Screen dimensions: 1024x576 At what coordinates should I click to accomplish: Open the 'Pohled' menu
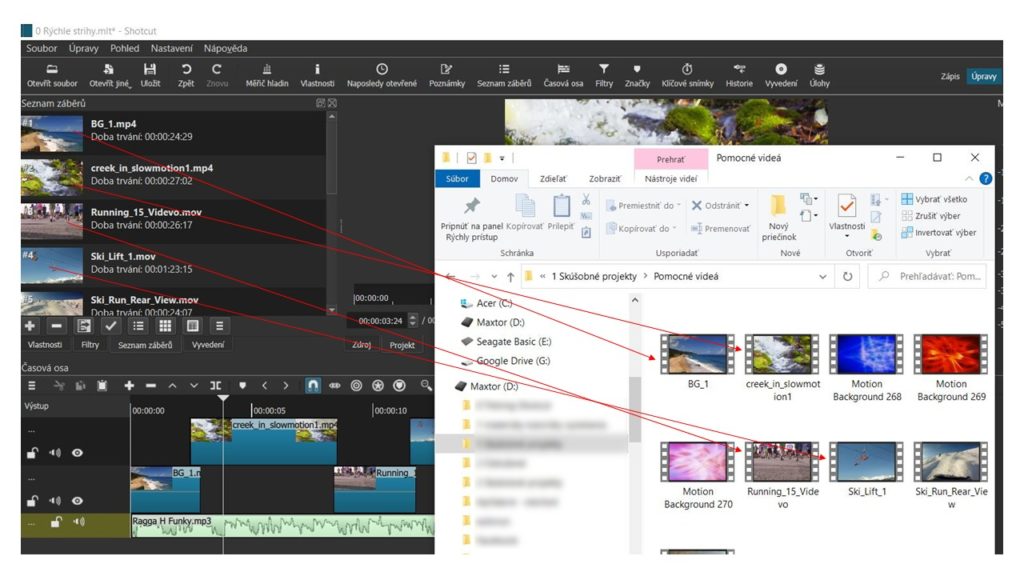pos(125,48)
